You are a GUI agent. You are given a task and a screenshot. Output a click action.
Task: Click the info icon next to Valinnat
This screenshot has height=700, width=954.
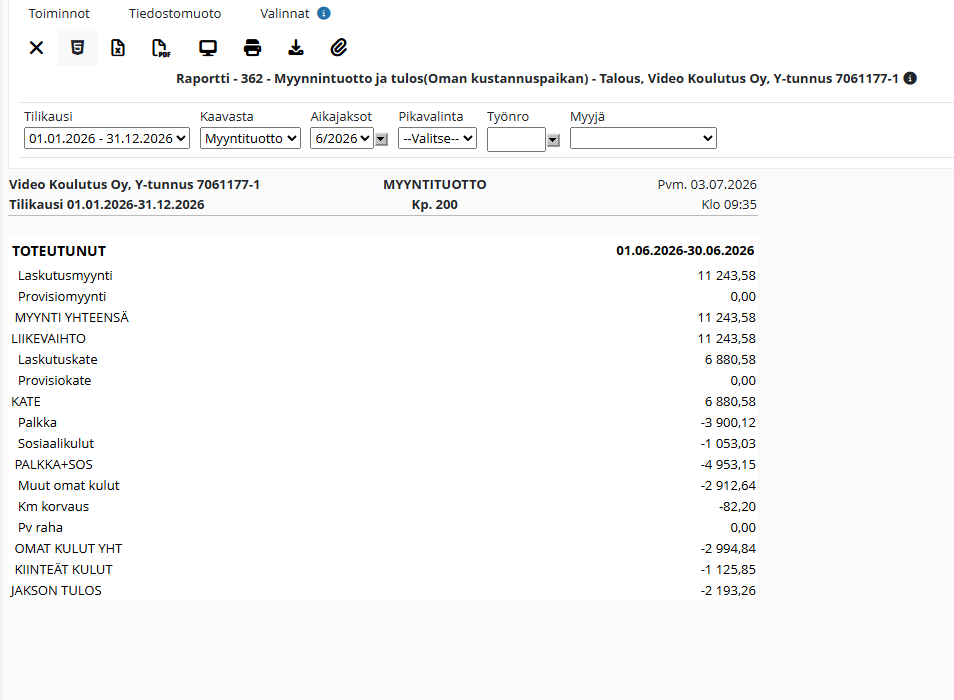(324, 13)
